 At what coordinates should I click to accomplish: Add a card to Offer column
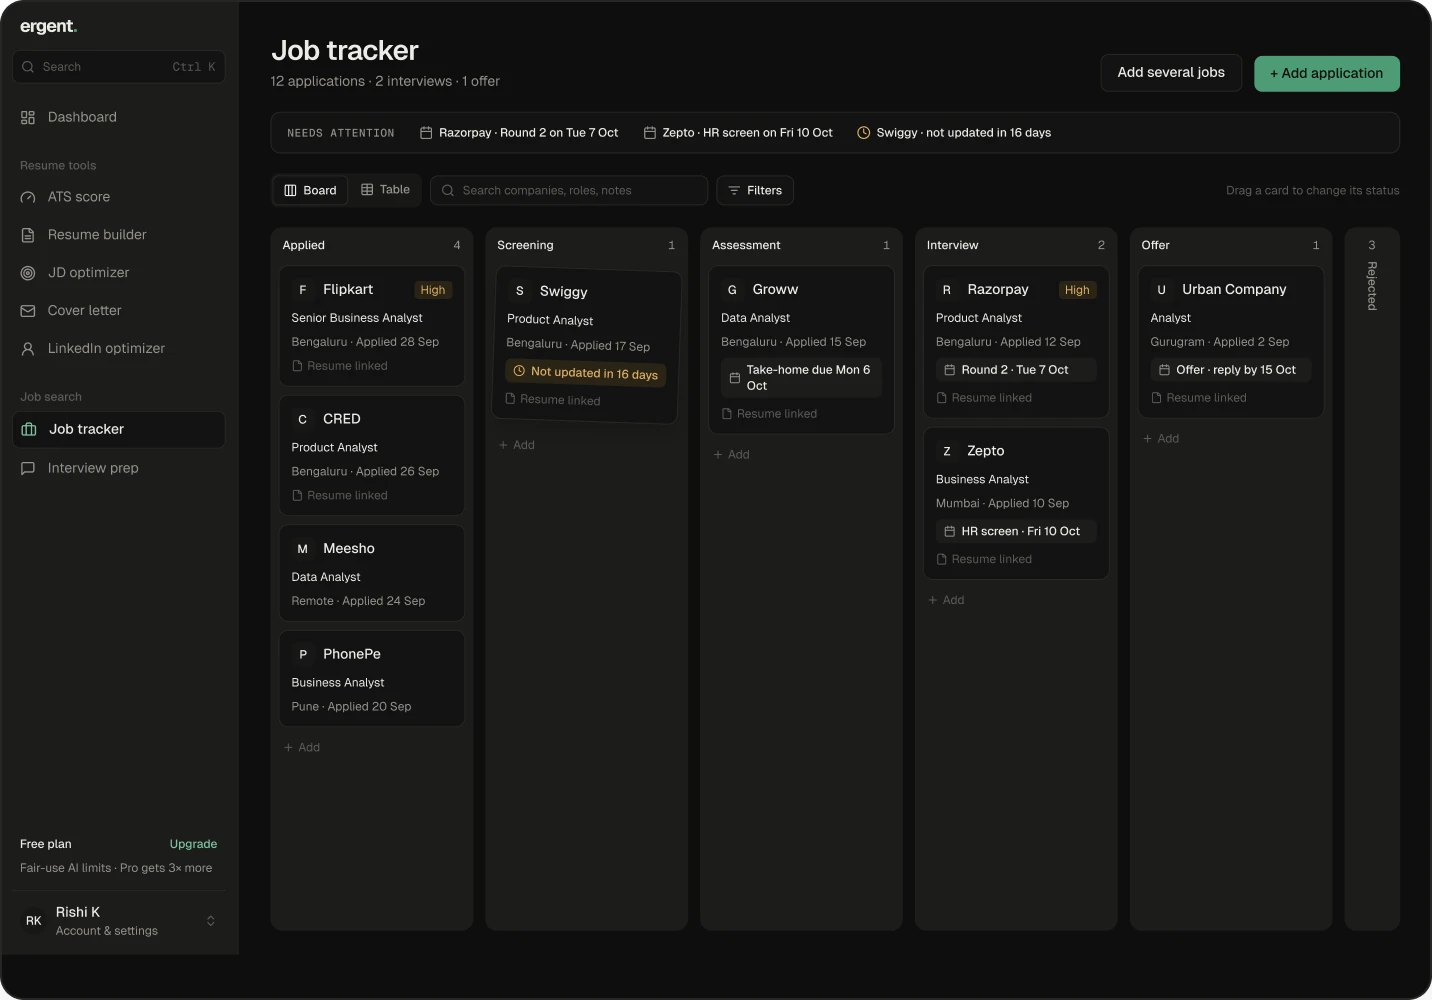1162,439
